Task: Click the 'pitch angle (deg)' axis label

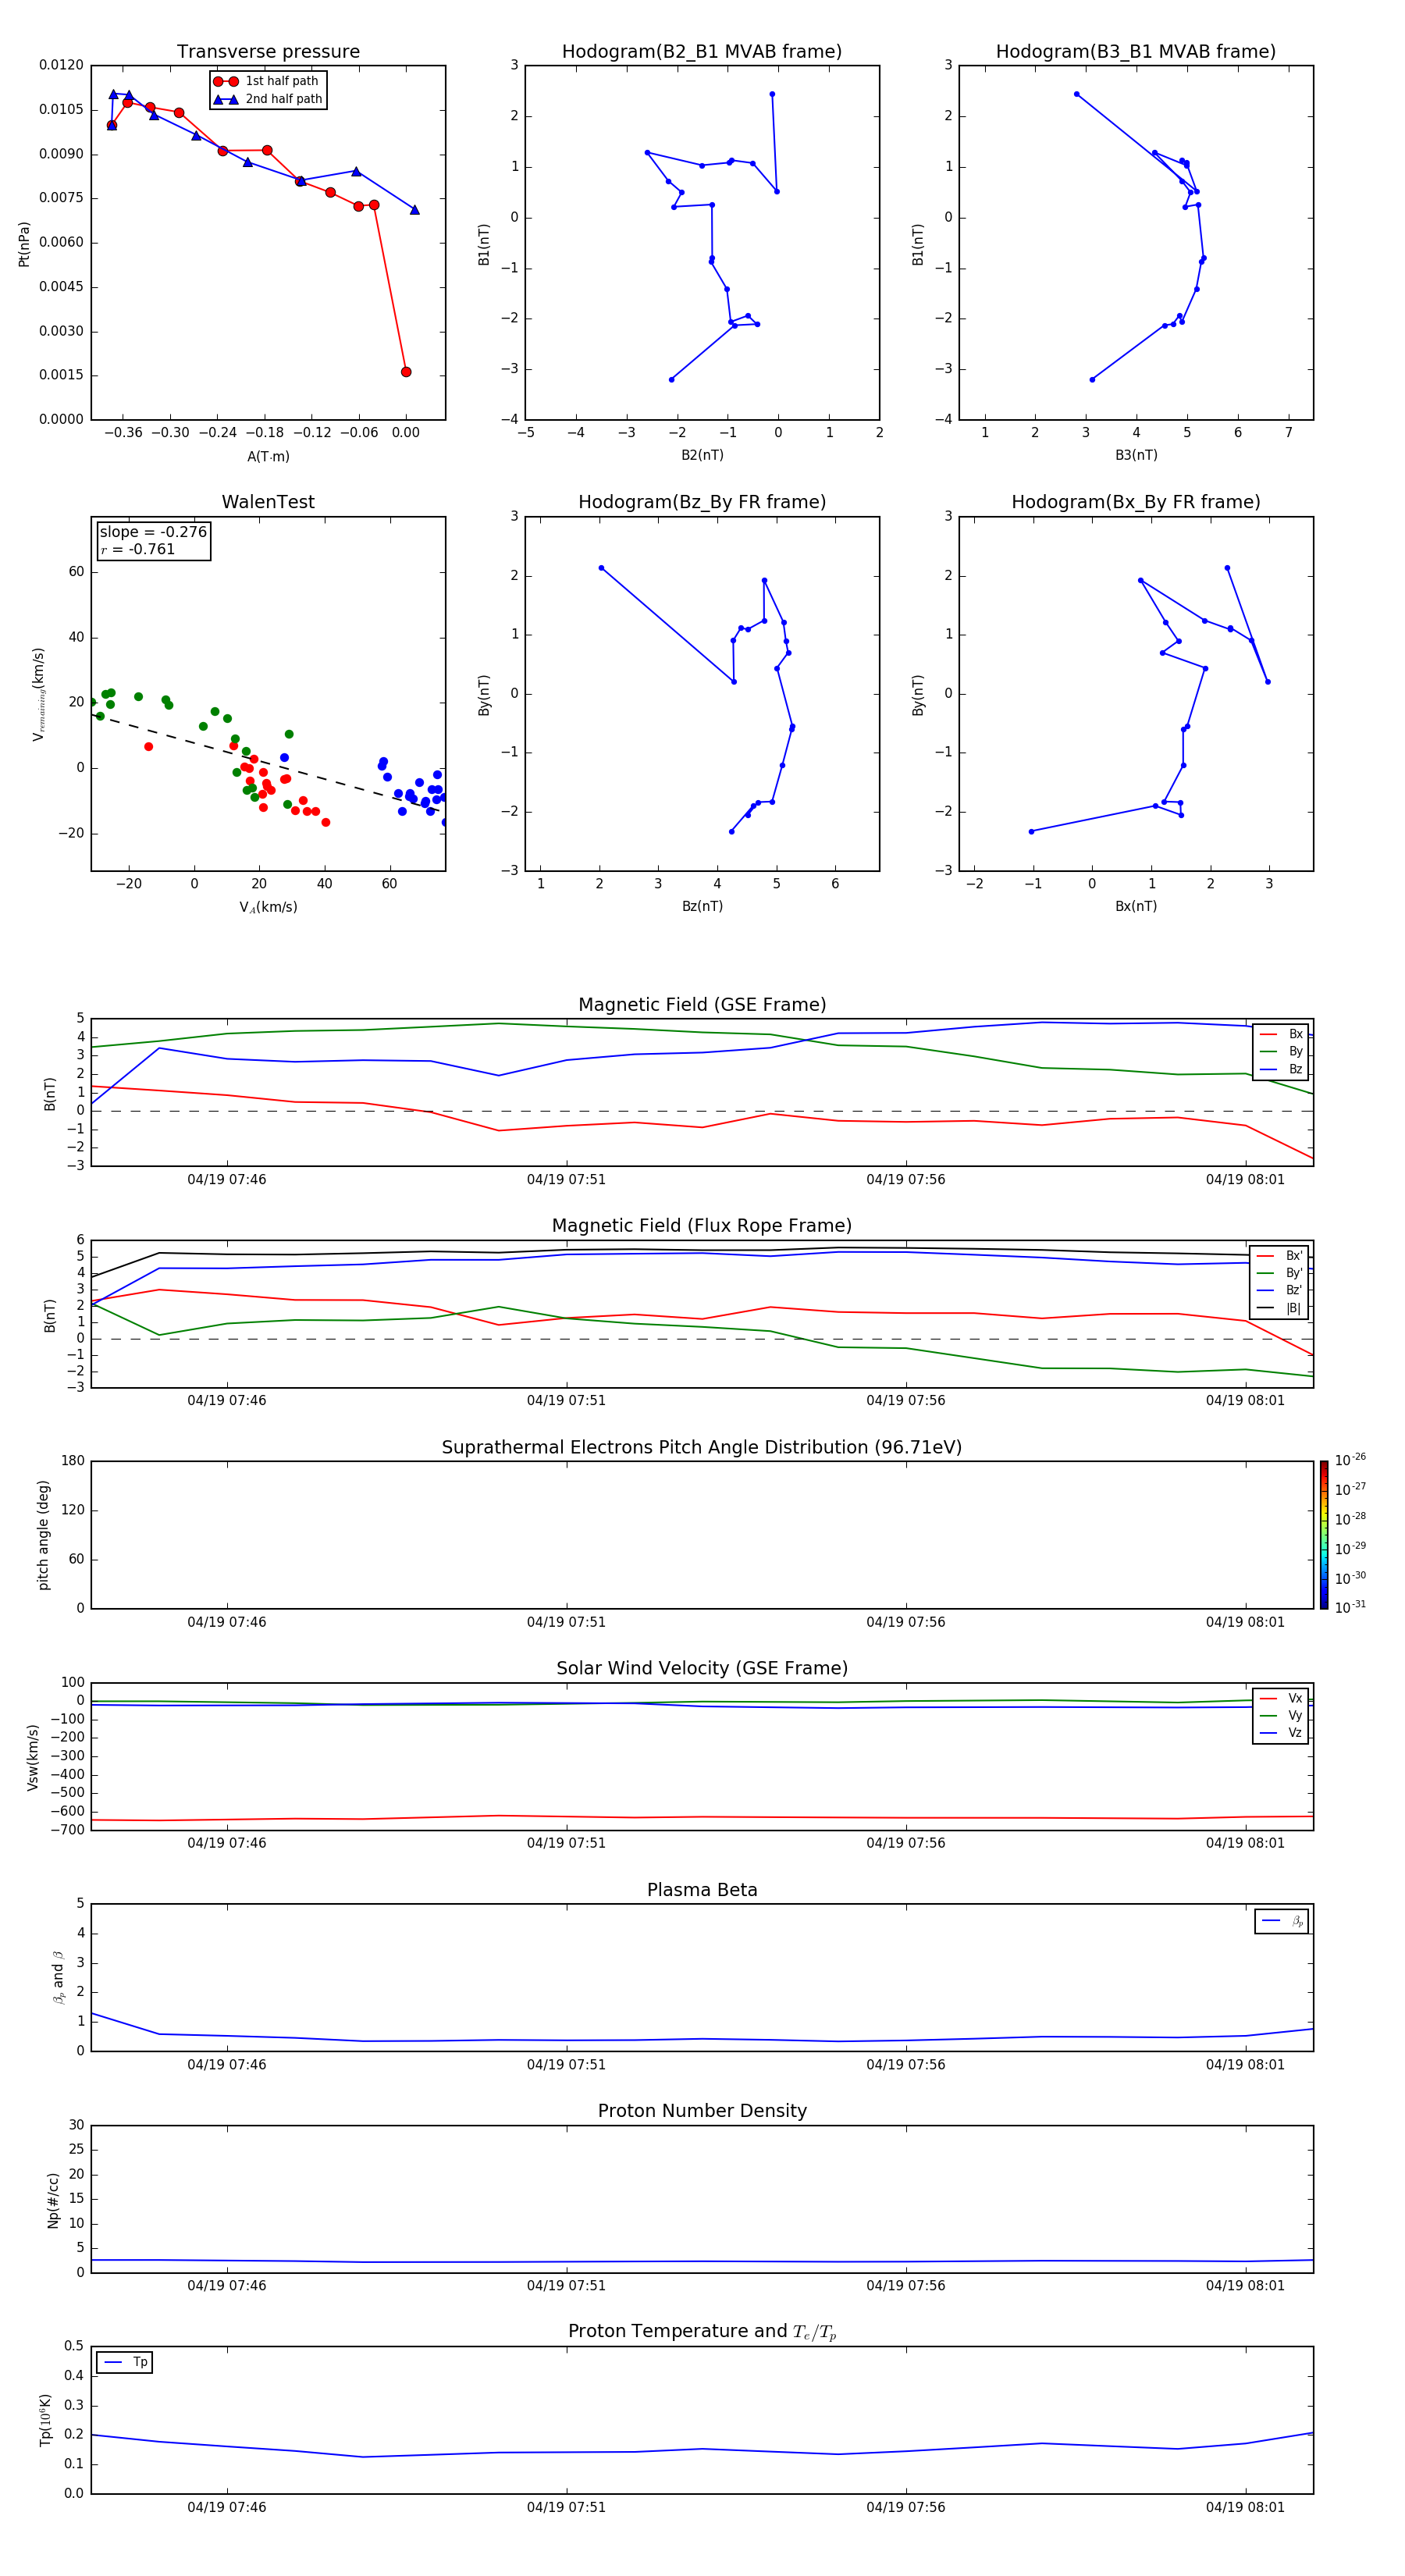Action: (x=43, y=1535)
